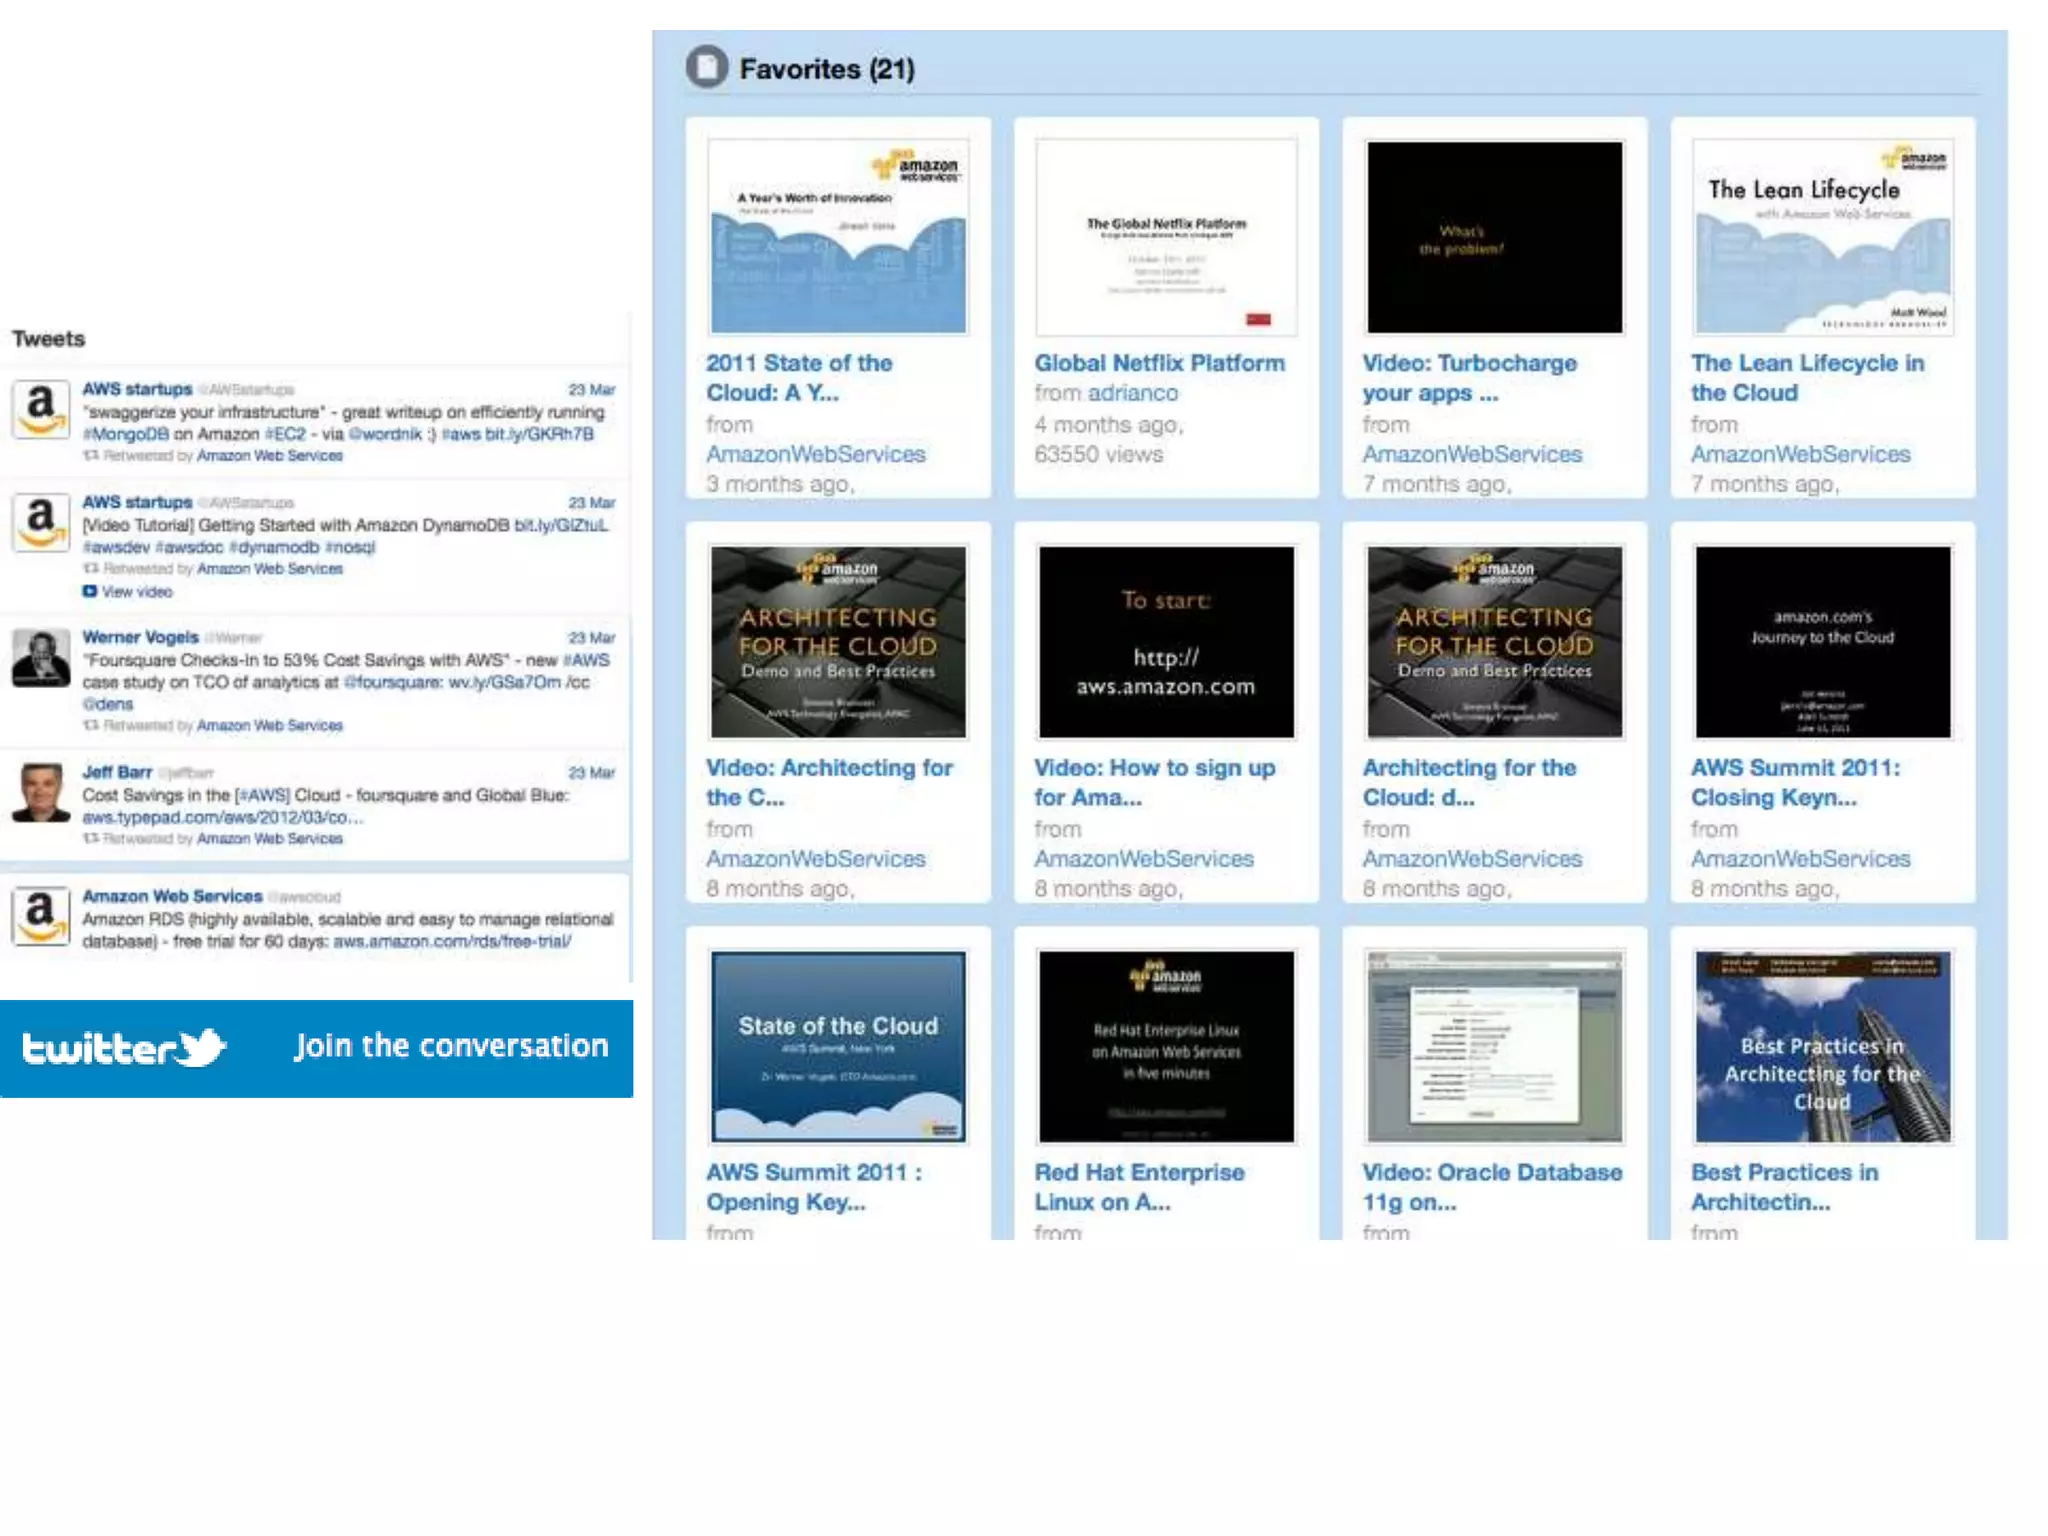Click the 'Favorites (21)' heading
2048x1536 pixels.
827,69
